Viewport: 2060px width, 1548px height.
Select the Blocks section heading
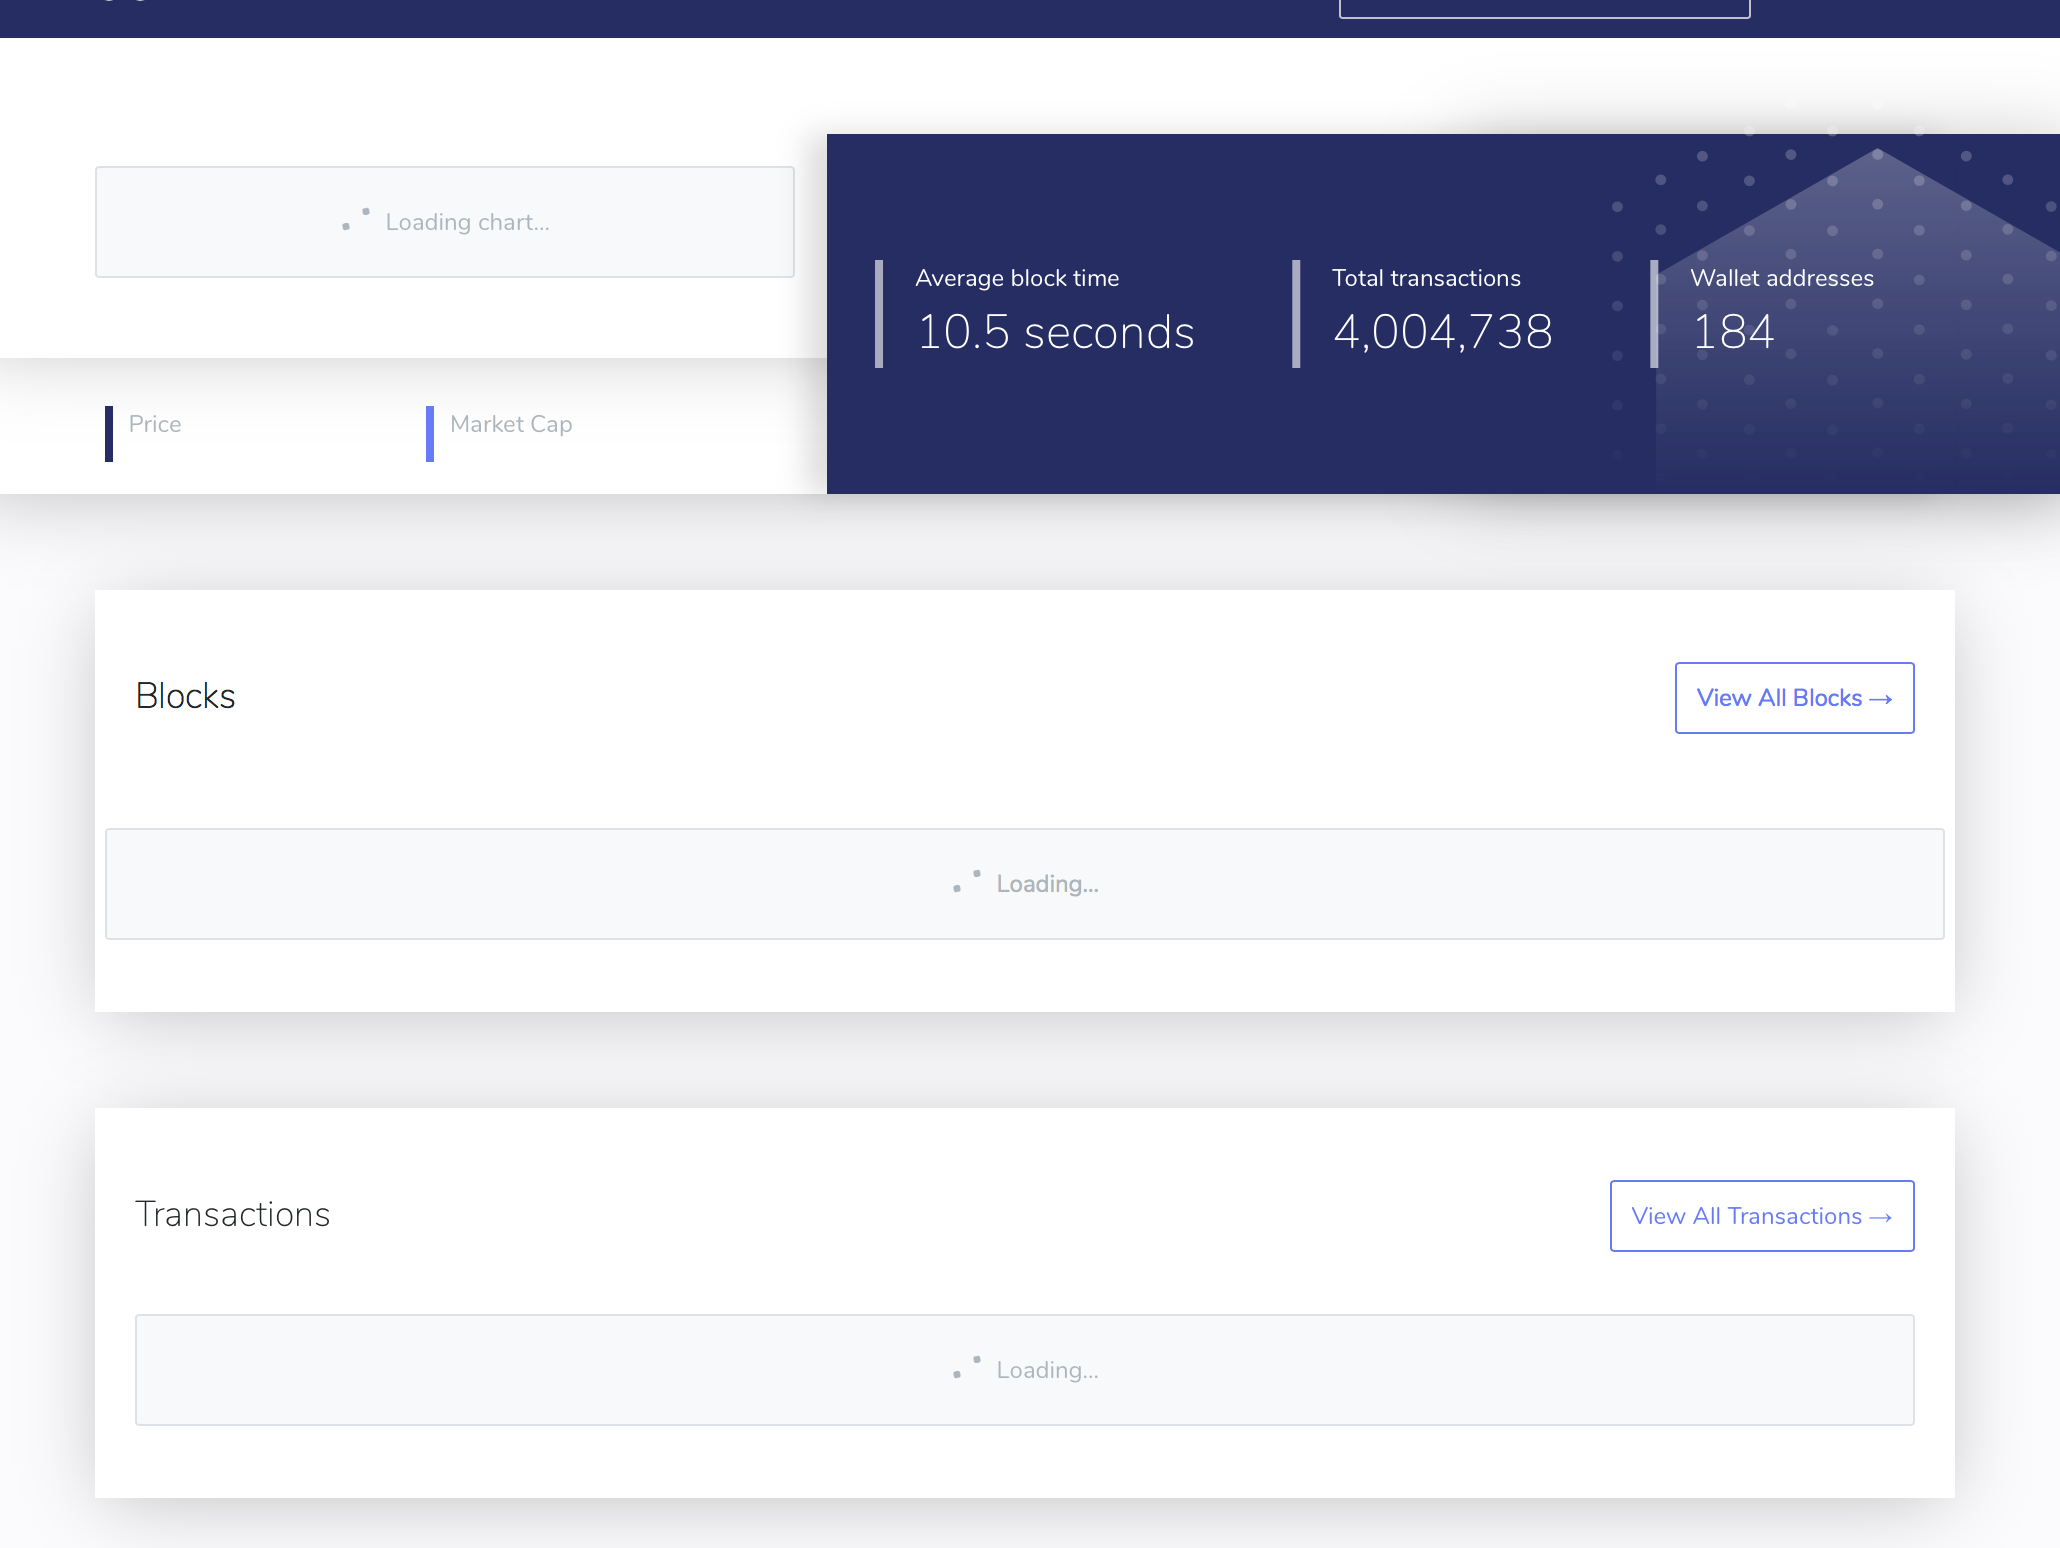tap(185, 696)
